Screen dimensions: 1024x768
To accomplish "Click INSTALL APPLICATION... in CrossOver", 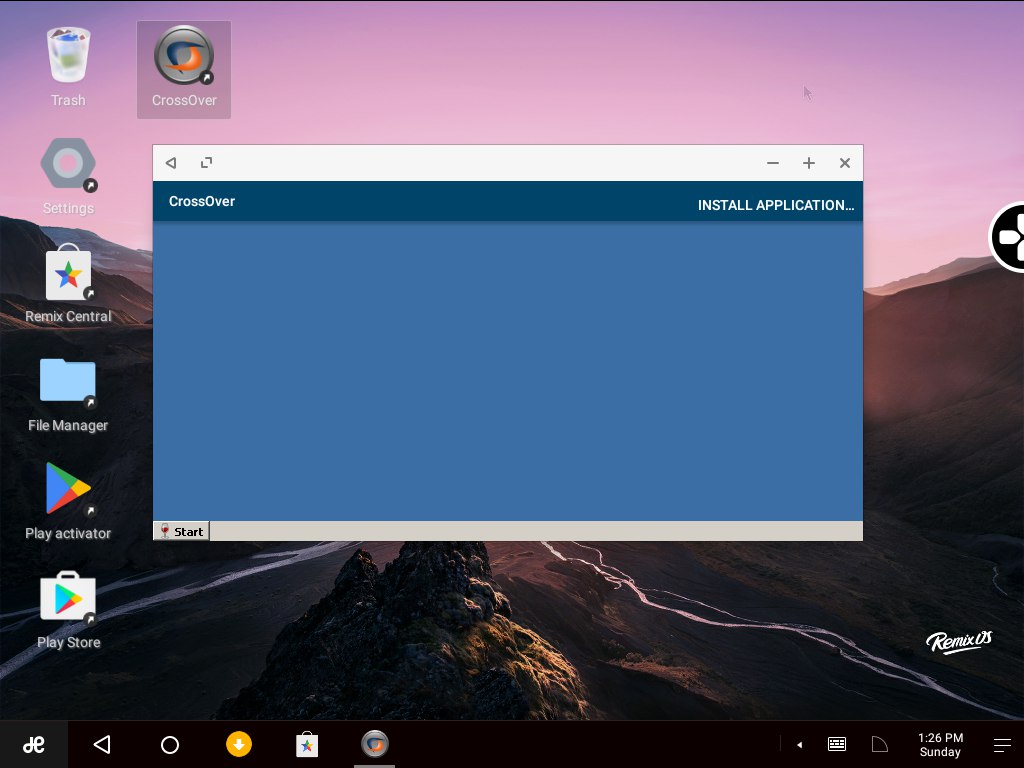I will point(776,205).
